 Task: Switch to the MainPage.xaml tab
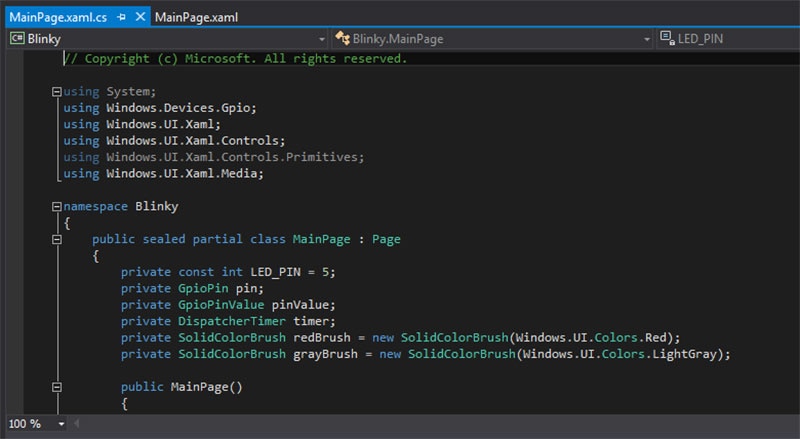(x=196, y=17)
